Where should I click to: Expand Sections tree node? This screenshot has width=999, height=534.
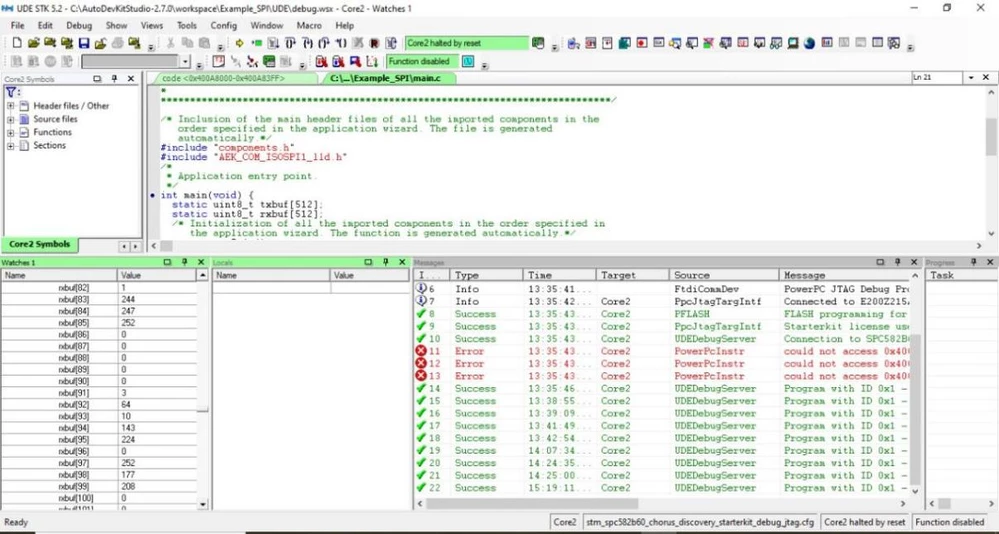[x=11, y=146]
